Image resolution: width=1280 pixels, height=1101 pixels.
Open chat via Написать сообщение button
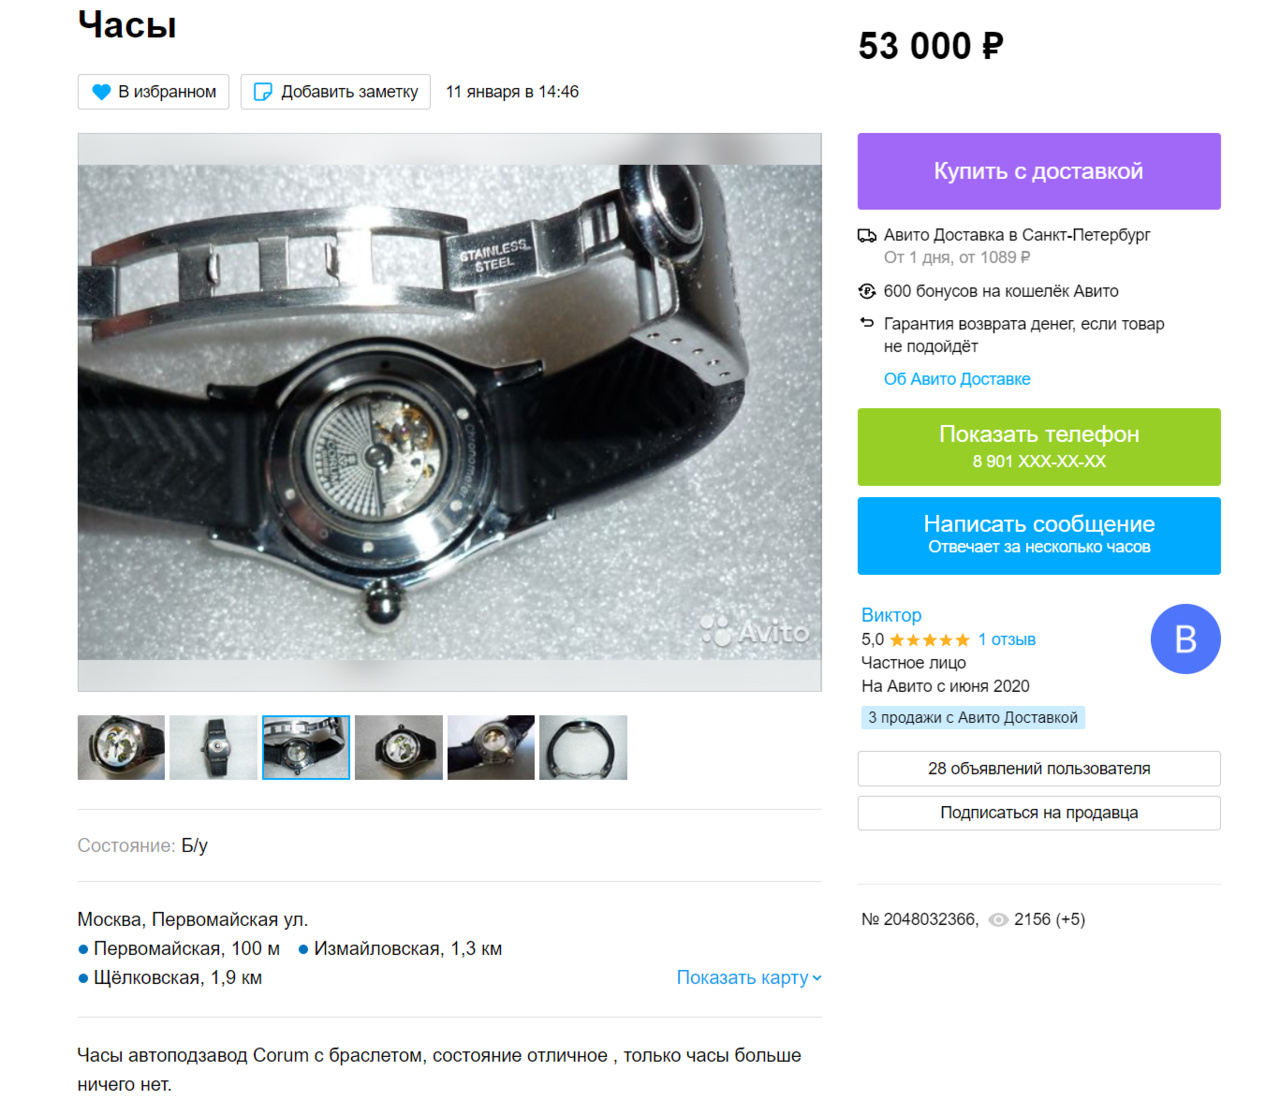(x=1039, y=536)
